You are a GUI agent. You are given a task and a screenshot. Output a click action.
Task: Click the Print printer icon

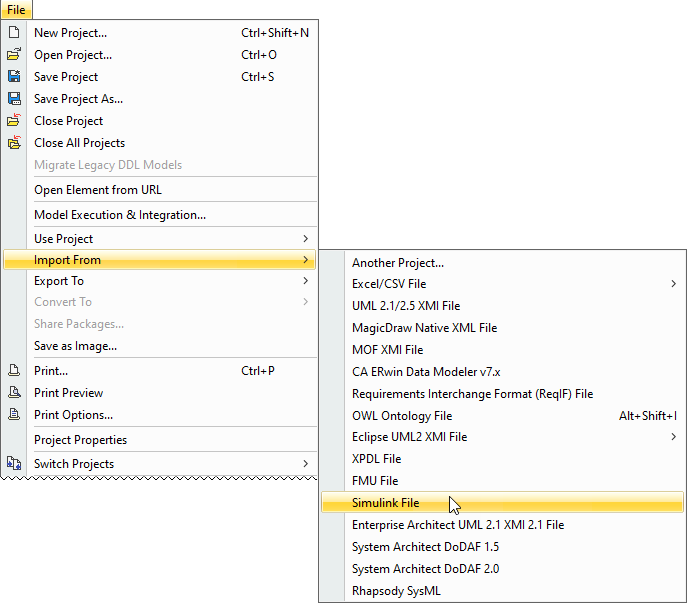pyautogui.click(x=14, y=371)
